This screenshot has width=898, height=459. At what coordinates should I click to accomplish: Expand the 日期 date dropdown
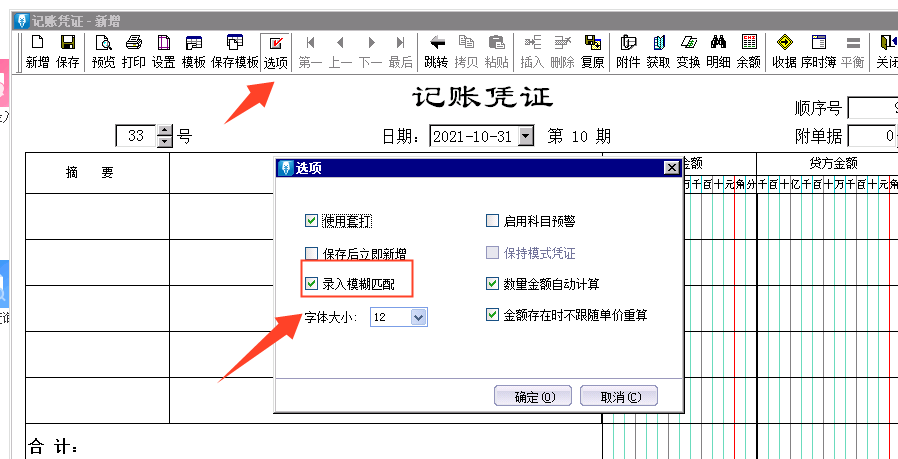coord(526,137)
